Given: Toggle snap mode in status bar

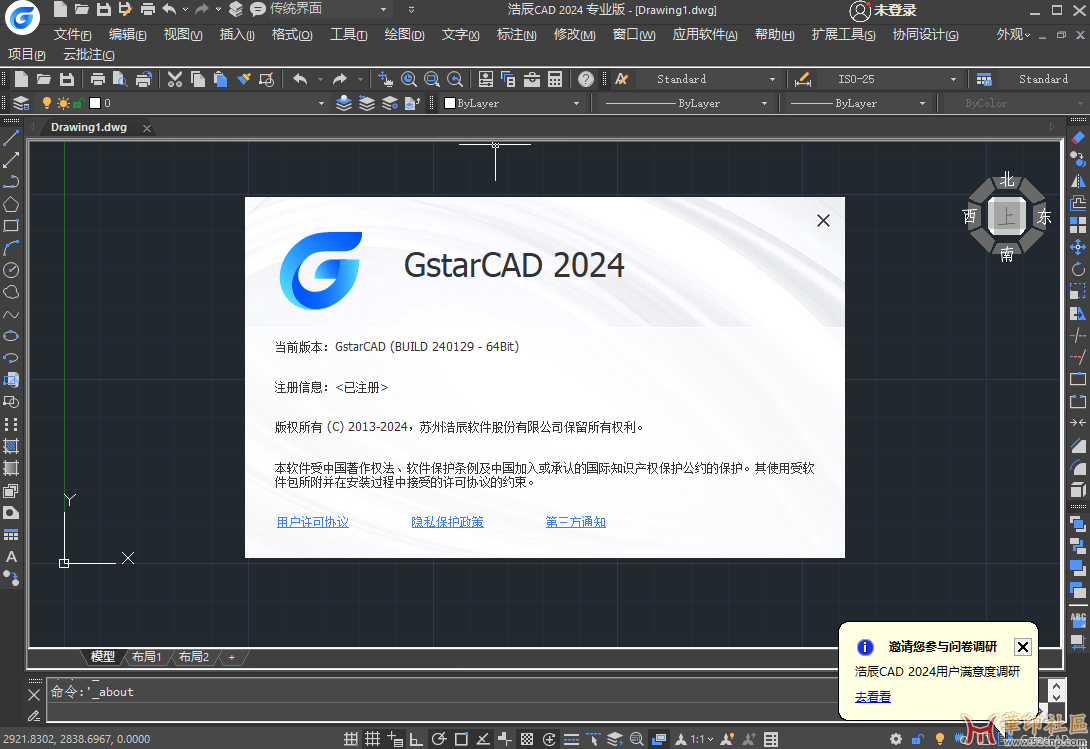Looking at the screenshot, I should click(351, 739).
